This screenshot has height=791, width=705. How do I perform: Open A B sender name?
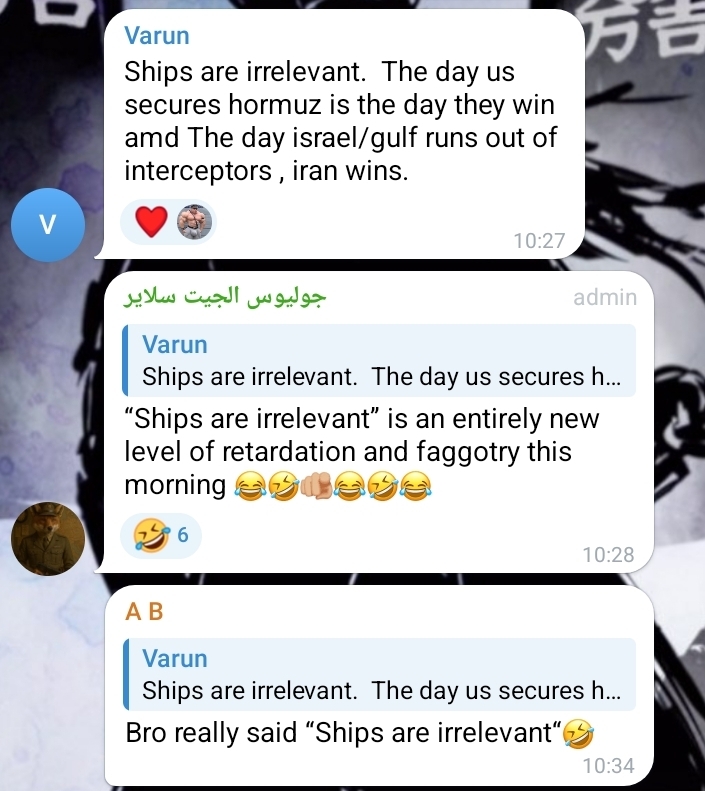(x=145, y=611)
